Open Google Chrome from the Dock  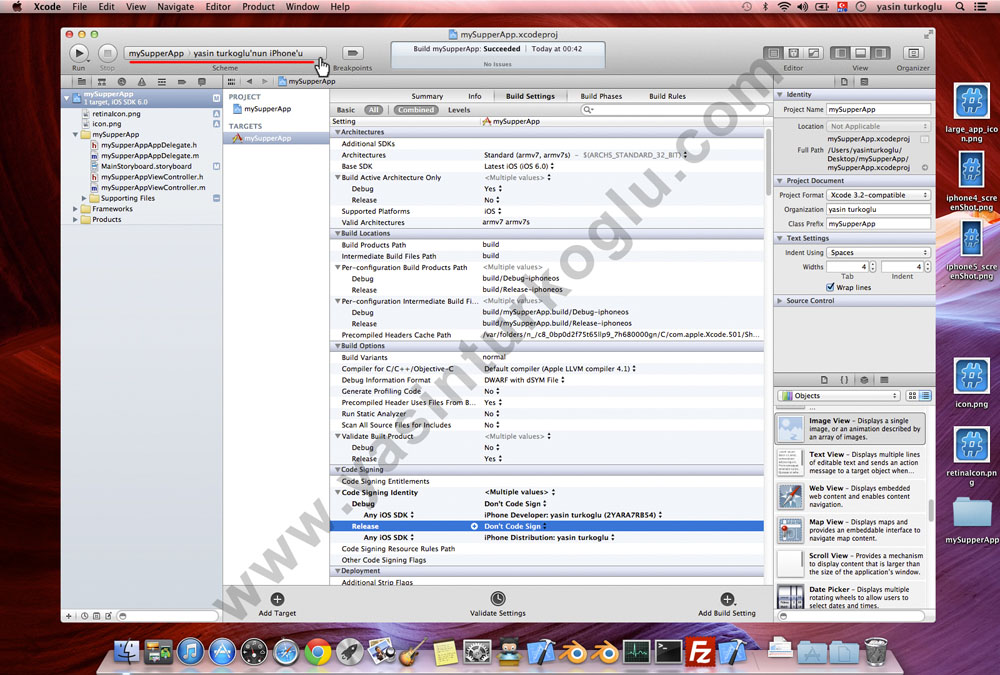pos(318,652)
